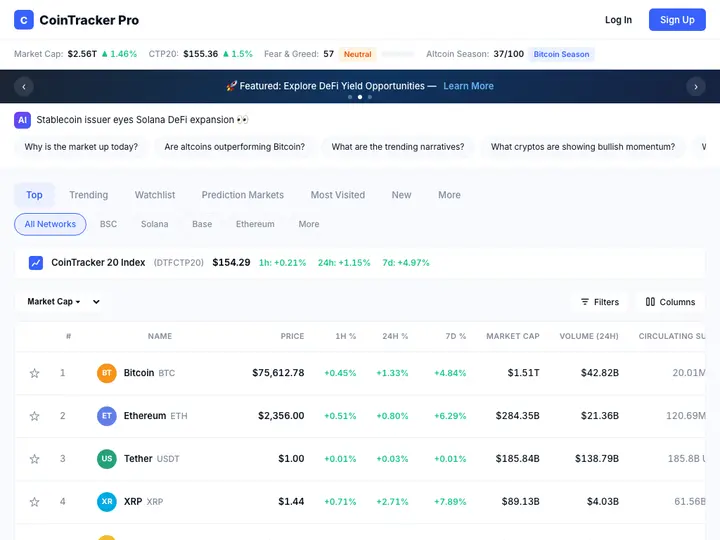Click the Bitcoin BT coin icon
Image resolution: width=720 pixels, height=540 pixels.
pyautogui.click(x=107, y=373)
